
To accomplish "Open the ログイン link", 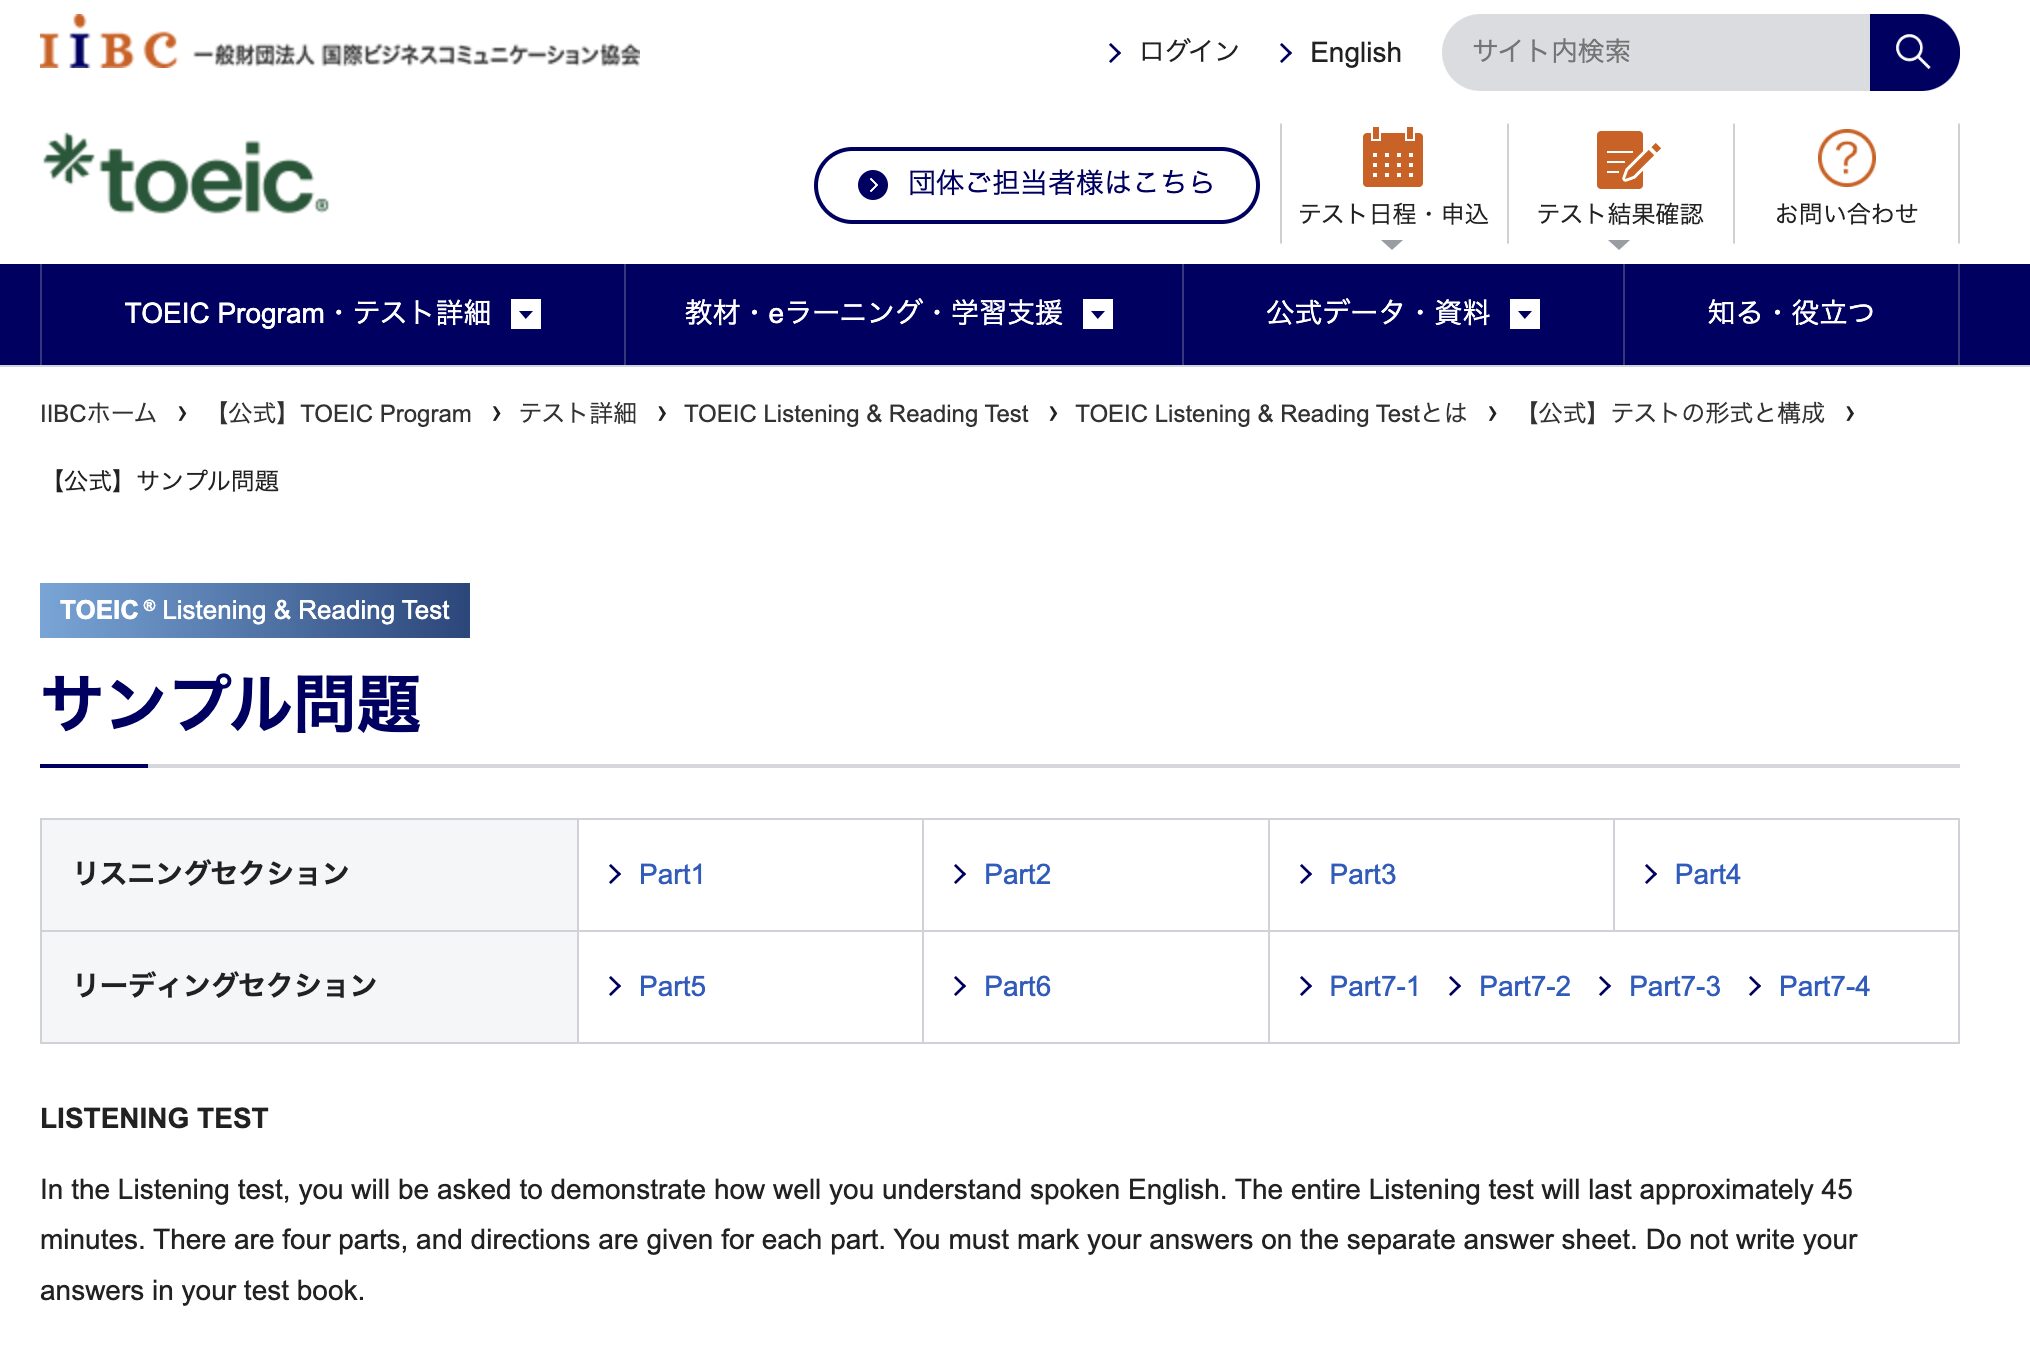I will coord(1189,52).
